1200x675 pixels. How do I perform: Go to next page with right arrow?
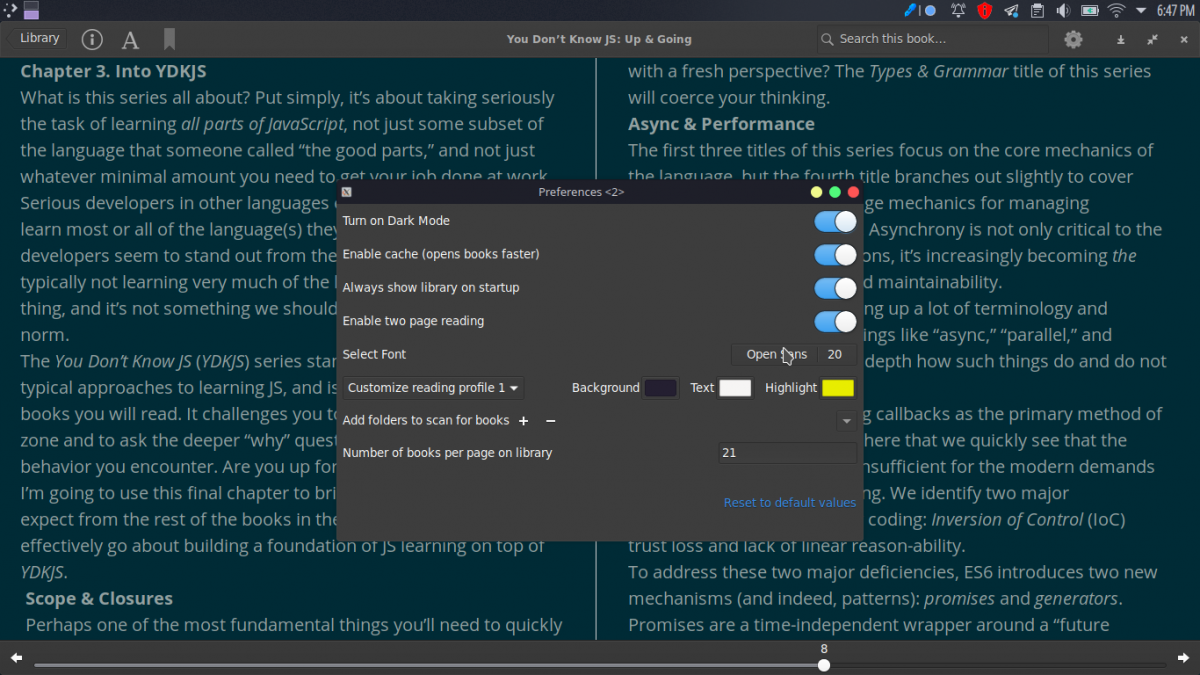click(x=1184, y=658)
